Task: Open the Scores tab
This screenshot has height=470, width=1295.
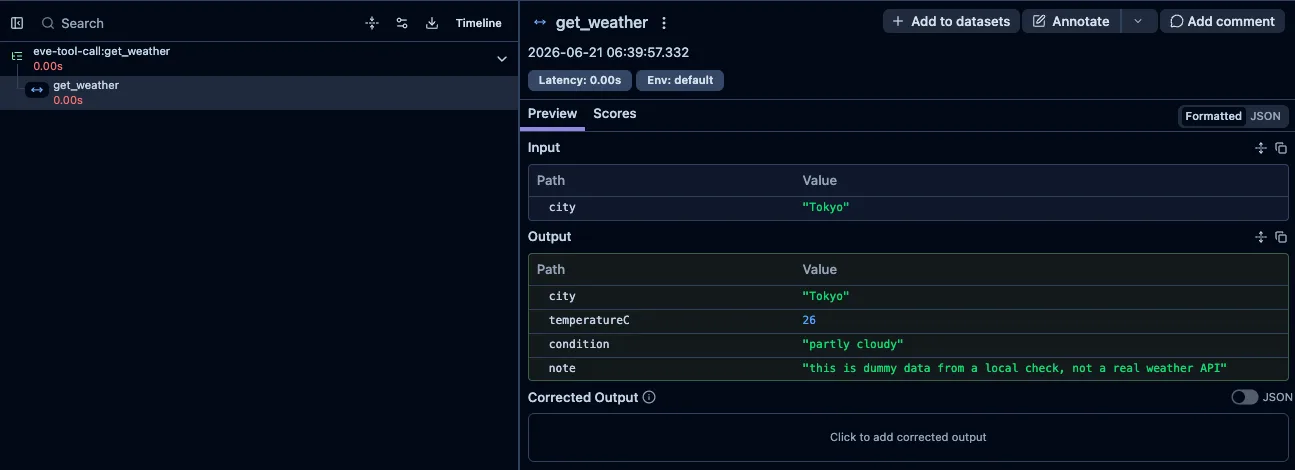Action: (x=615, y=114)
